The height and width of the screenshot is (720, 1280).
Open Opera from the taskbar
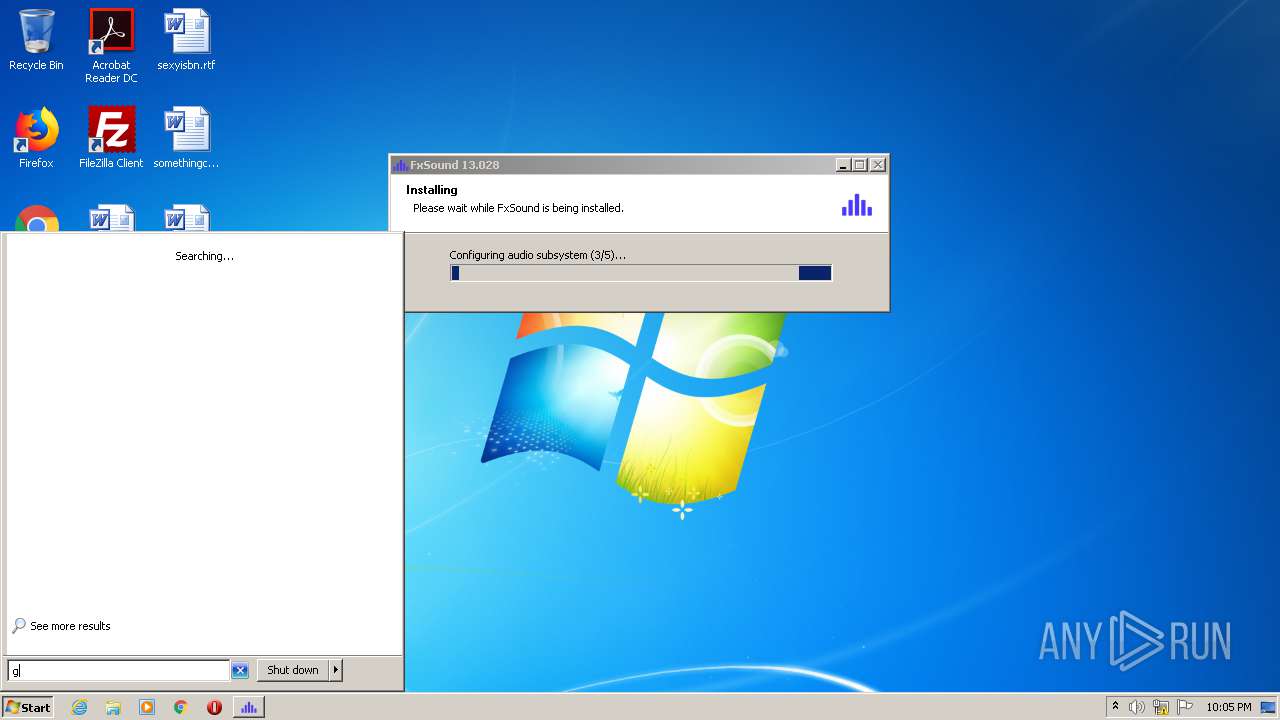[x=214, y=707]
